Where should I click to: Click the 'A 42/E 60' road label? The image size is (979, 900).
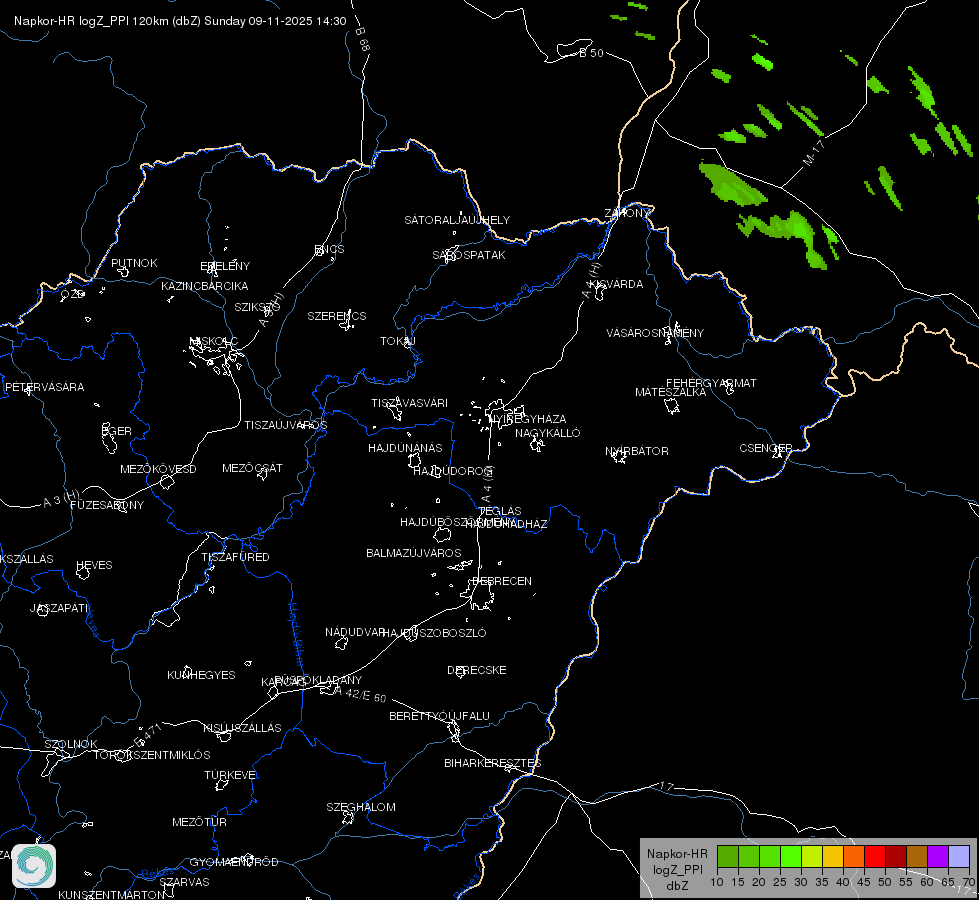(x=360, y=694)
